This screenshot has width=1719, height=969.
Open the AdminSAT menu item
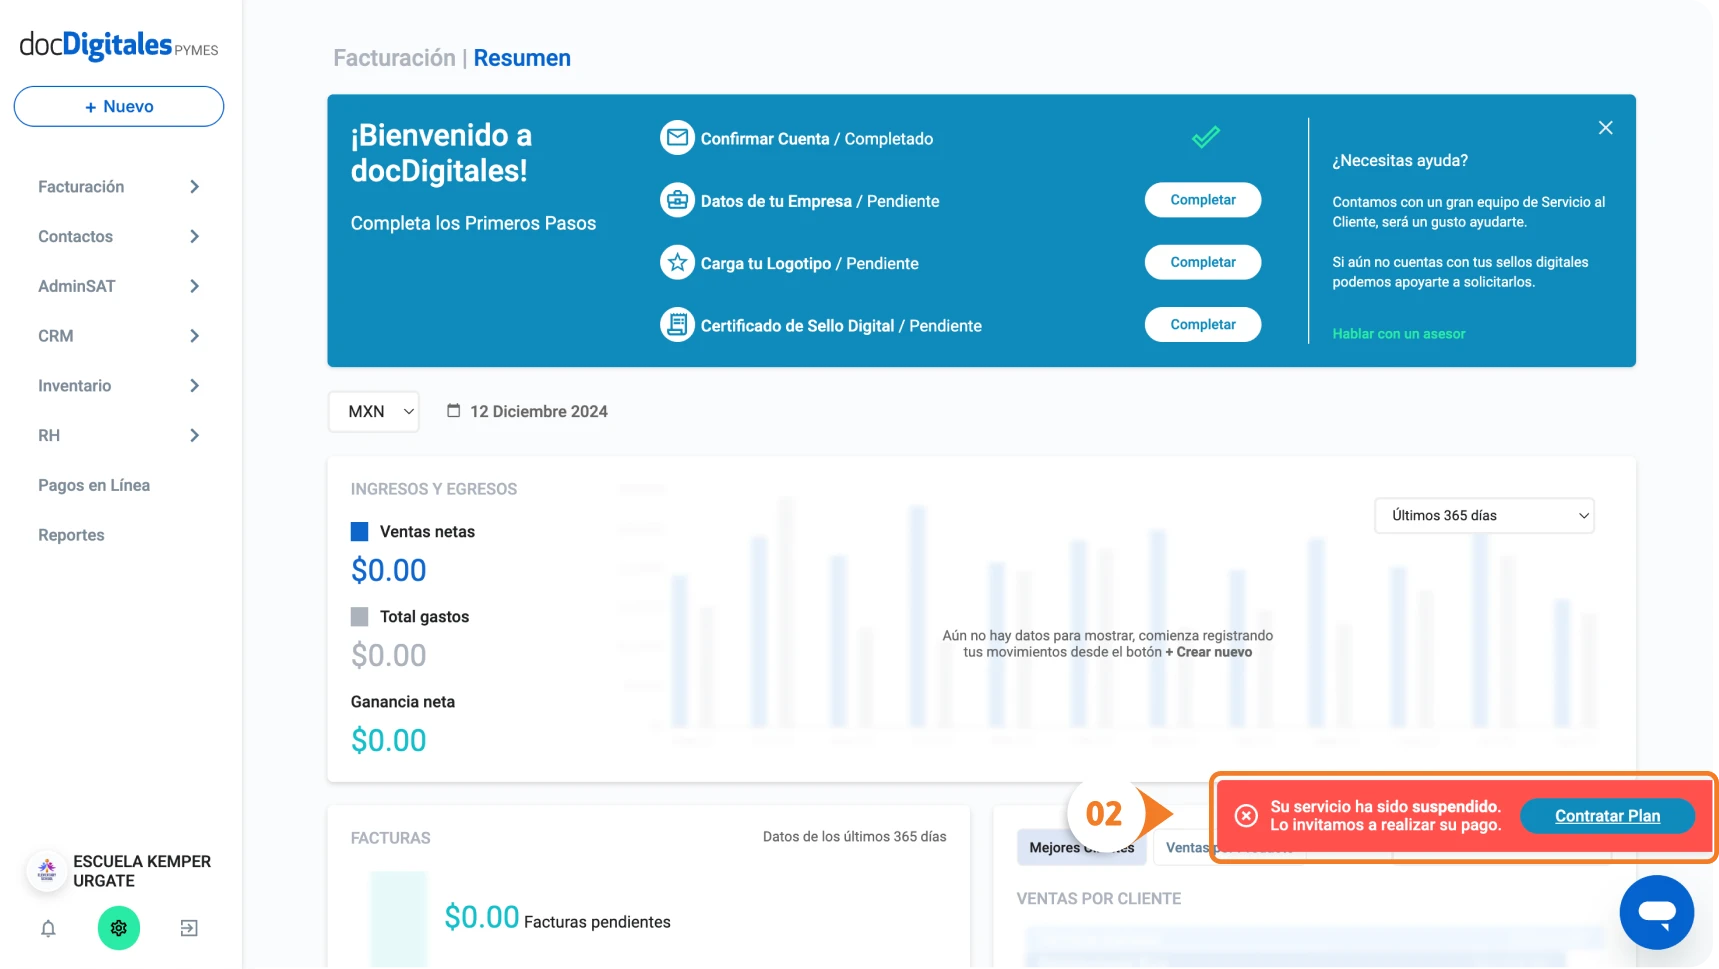pos(77,287)
